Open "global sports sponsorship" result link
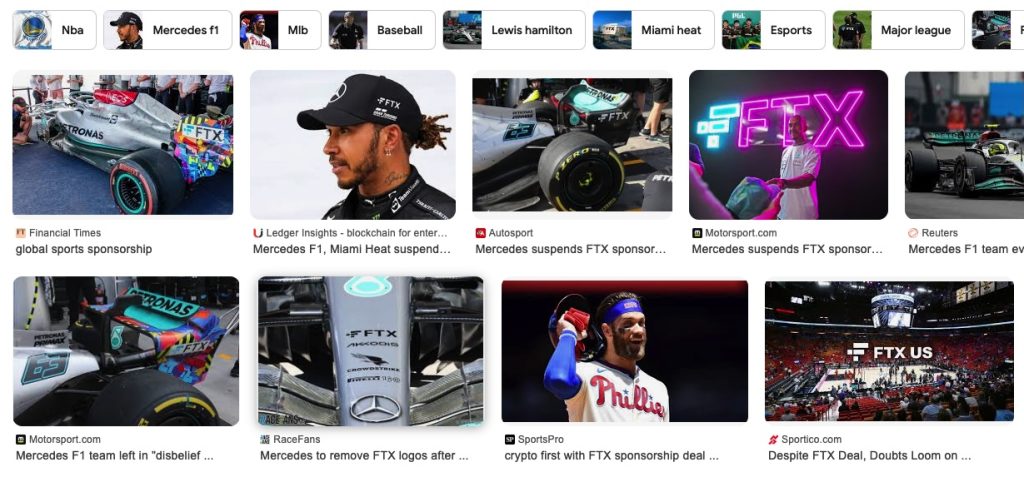Screen dimensions: 1024x477 (x=84, y=249)
